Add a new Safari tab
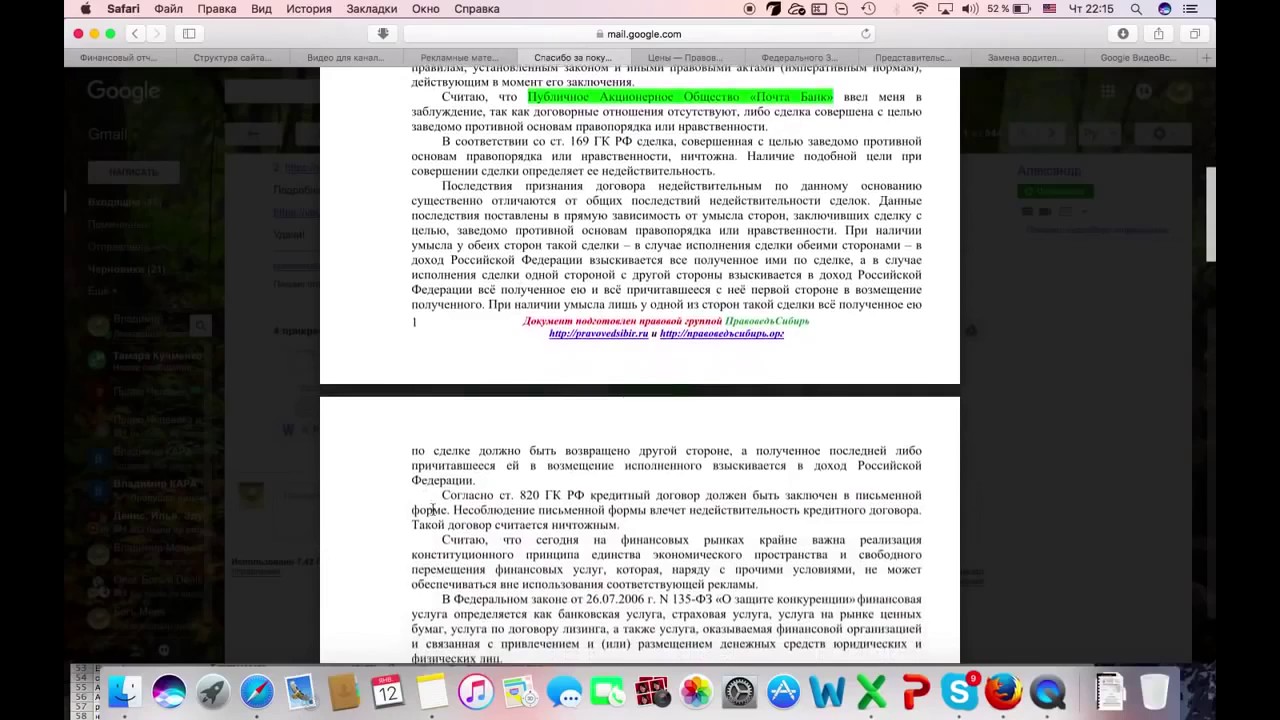The height and width of the screenshot is (720, 1280). (x=1206, y=58)
